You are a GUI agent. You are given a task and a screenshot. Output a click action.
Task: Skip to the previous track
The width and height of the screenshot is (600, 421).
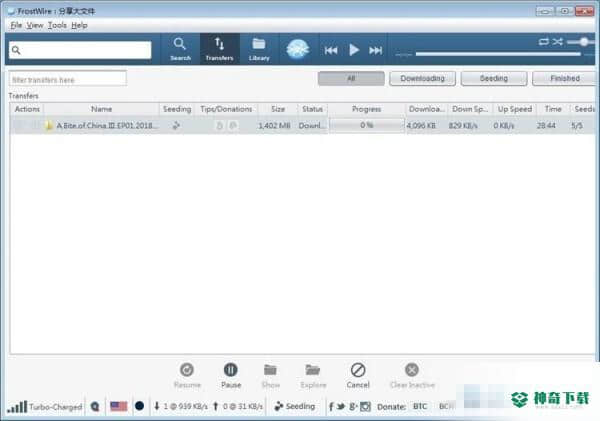pyautogui.click(x=331, y=50)
